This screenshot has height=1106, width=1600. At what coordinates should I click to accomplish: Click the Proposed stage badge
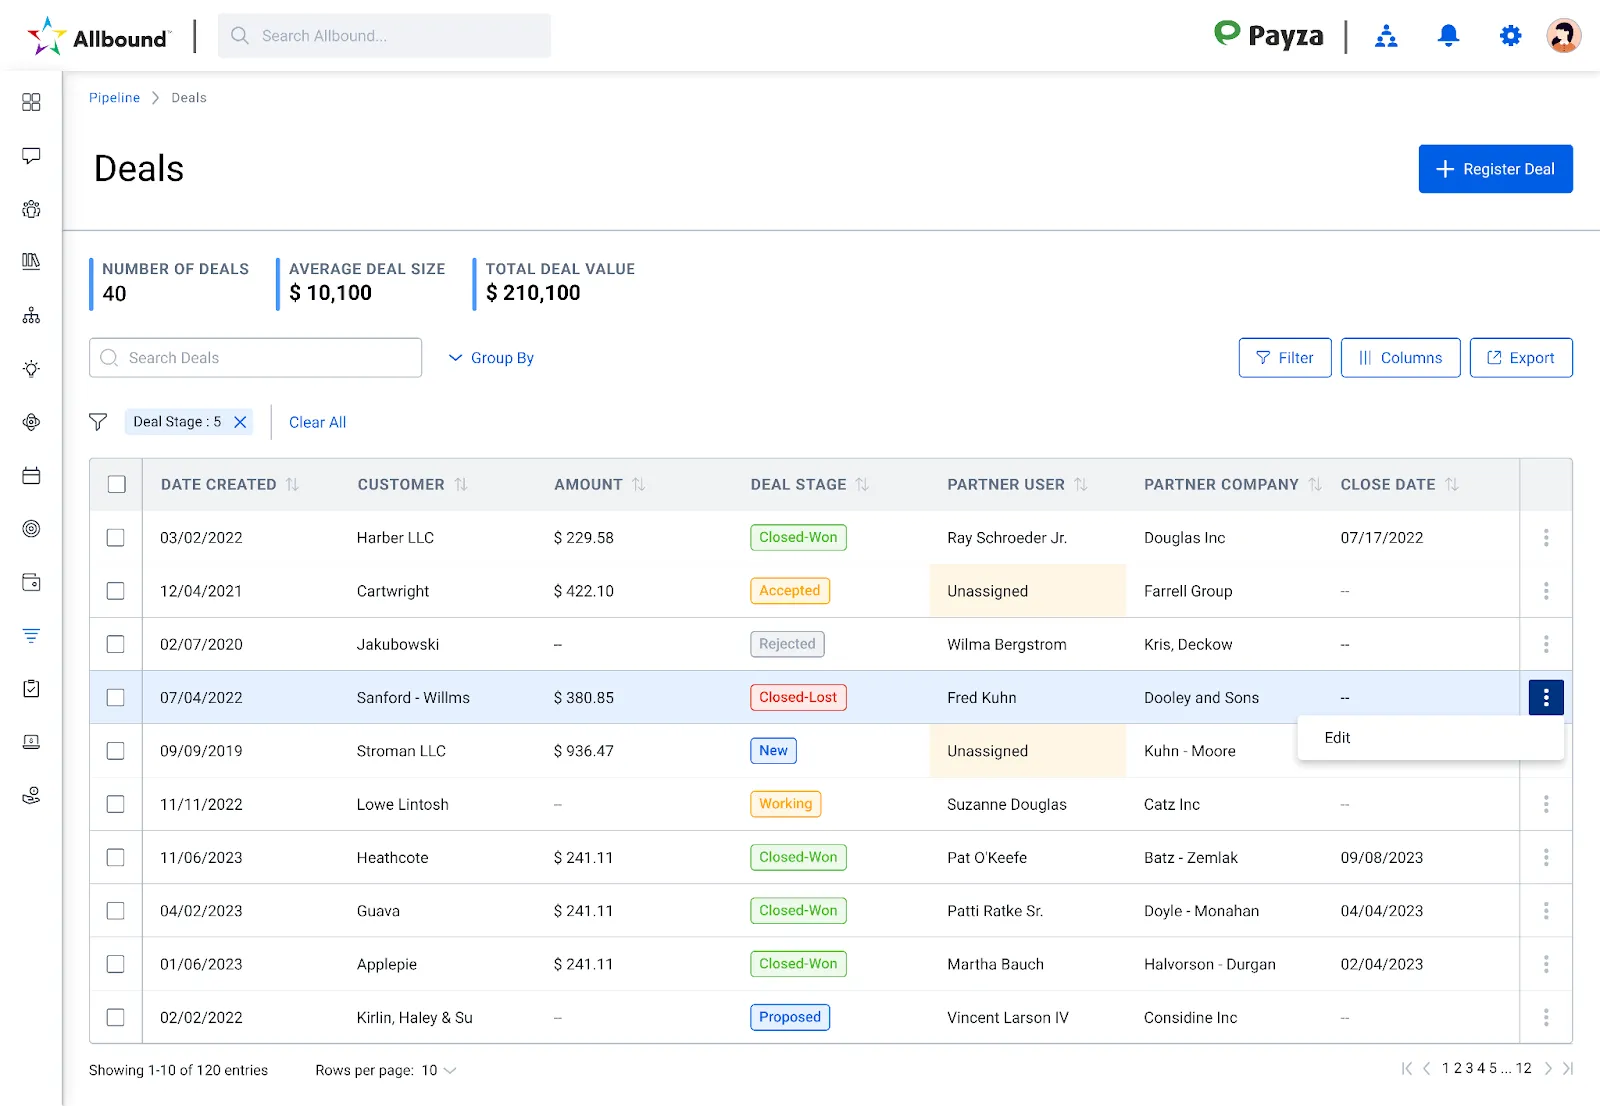pos(790,1017)
